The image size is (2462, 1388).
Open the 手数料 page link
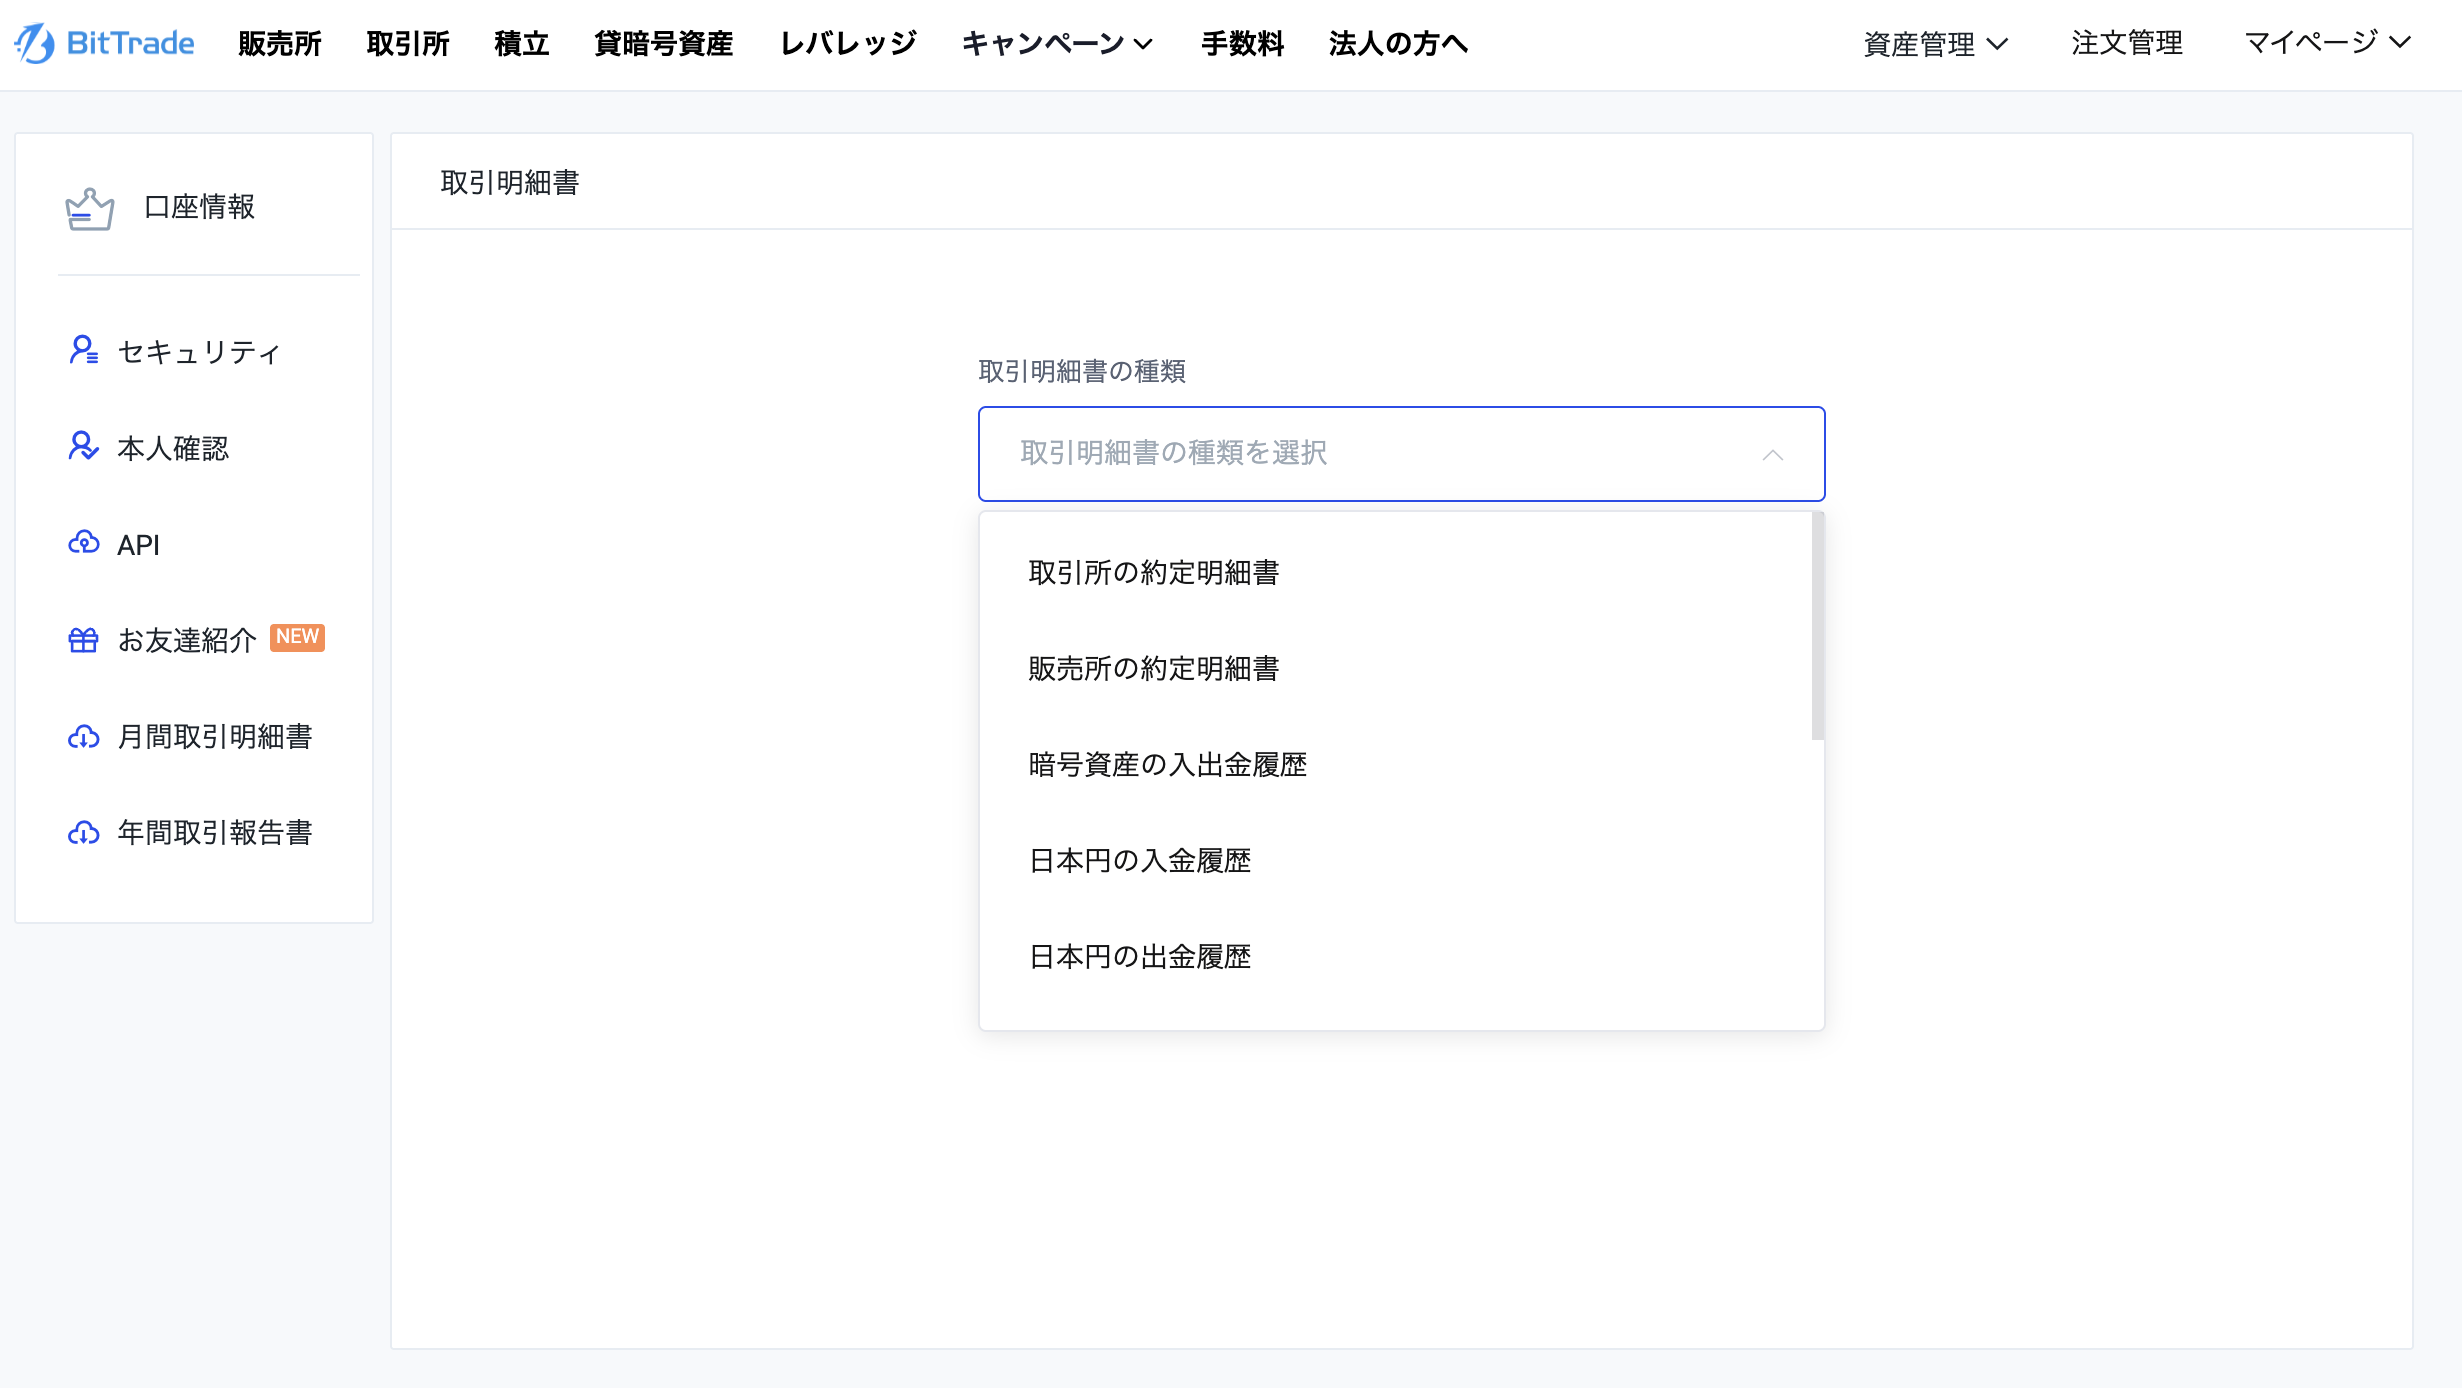click(x=1242, y=44)
